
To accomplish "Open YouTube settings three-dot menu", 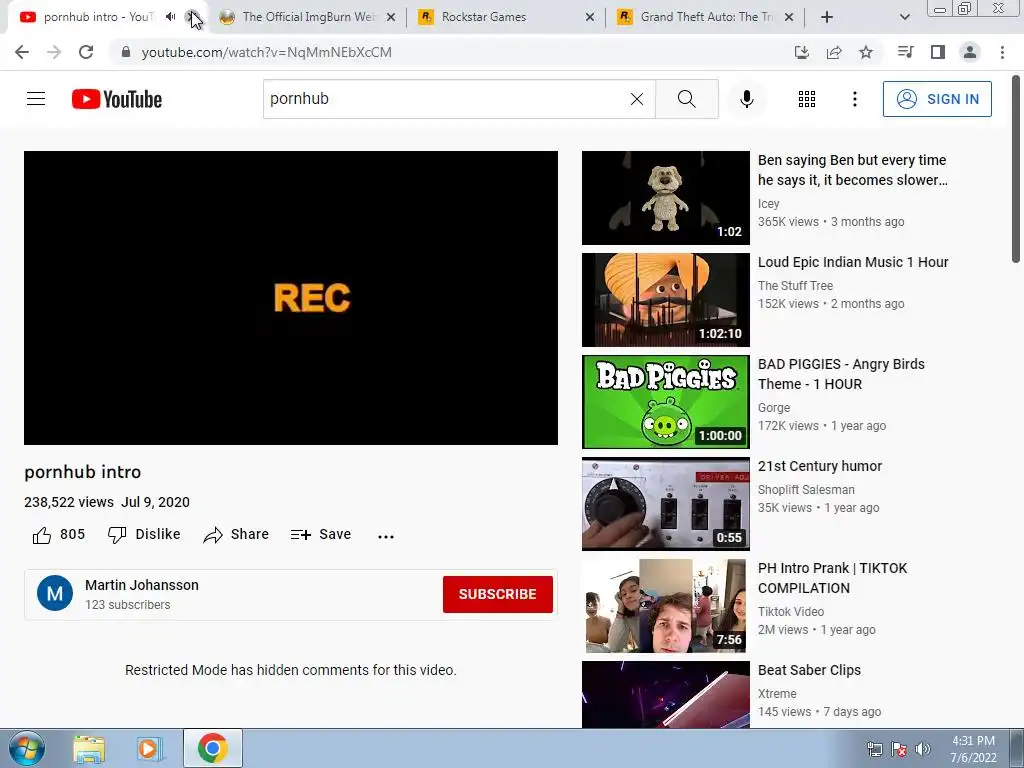I will coord(854,99).
